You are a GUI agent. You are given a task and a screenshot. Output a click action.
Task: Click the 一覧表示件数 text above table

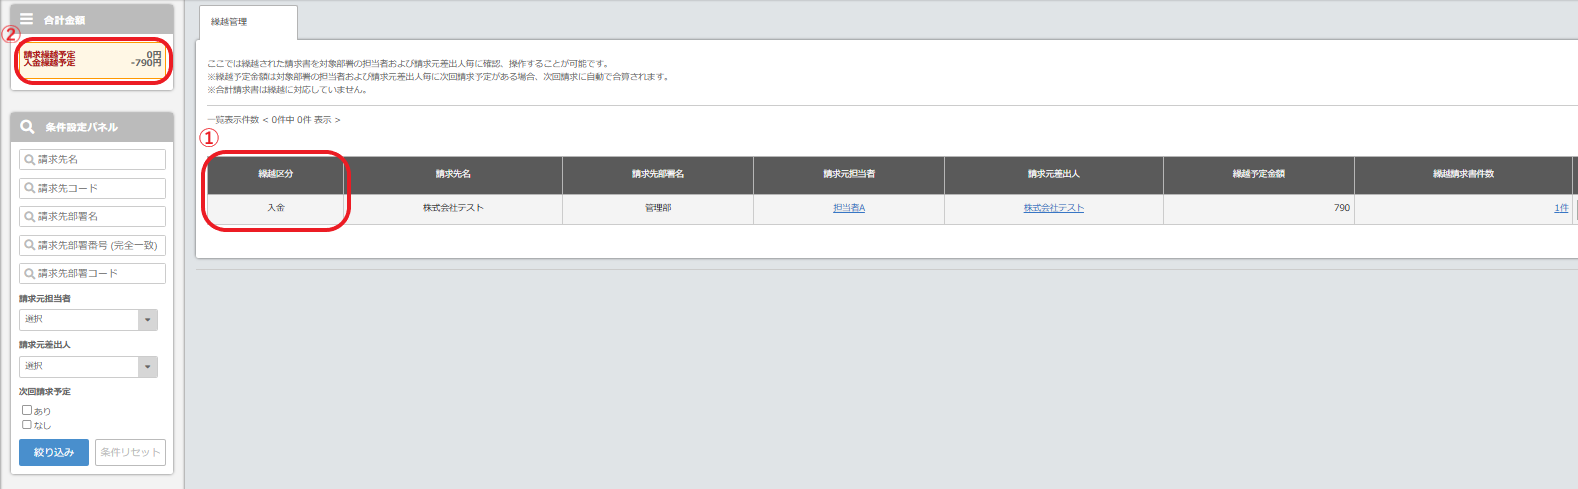pyautogui.click(x=274, y=120)
